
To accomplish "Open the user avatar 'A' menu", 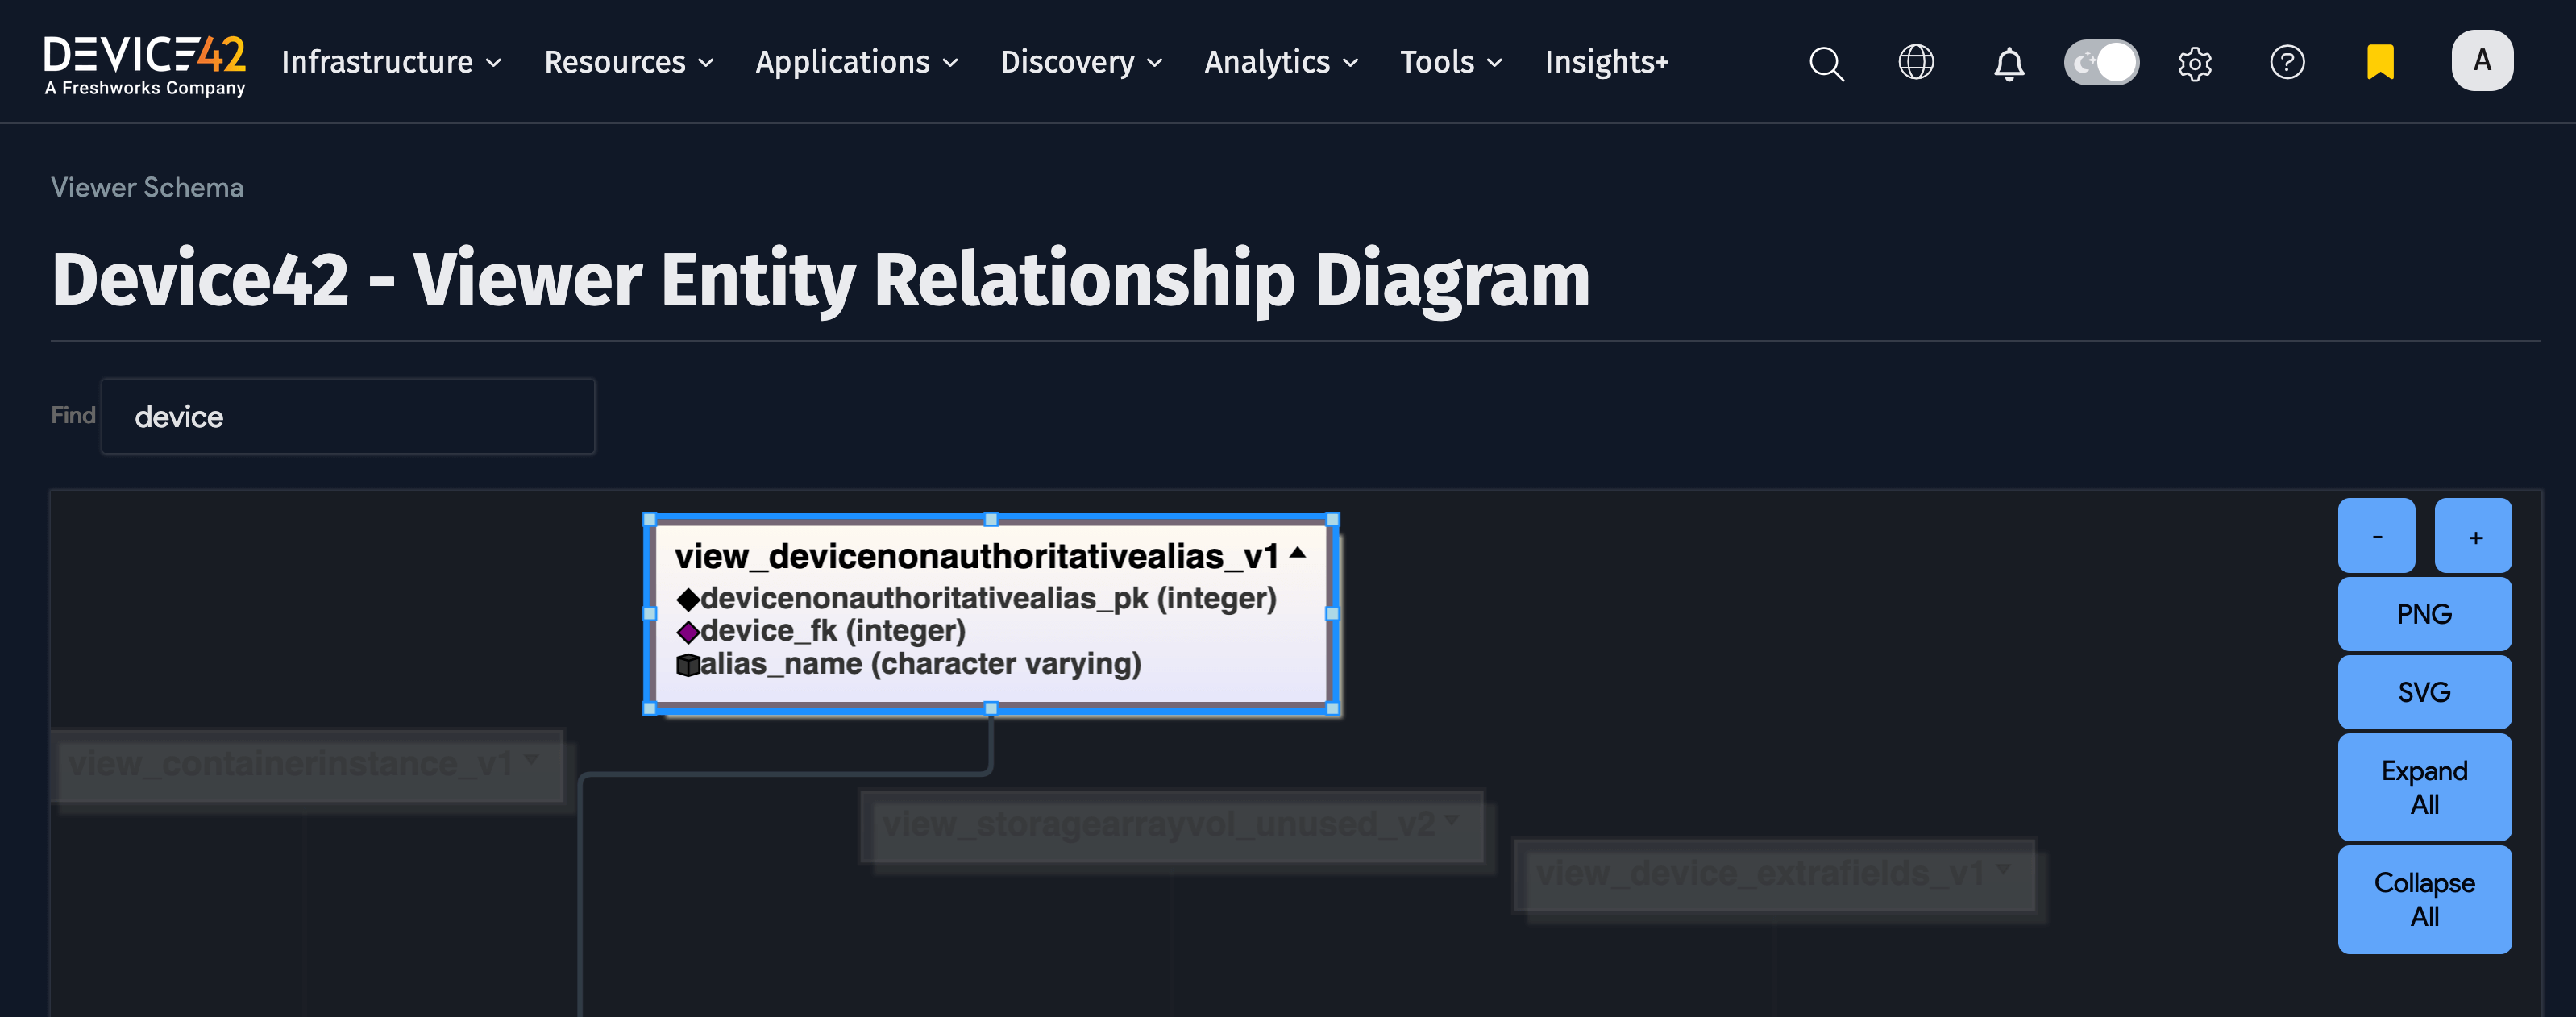I will click(x=2481, y=61).
